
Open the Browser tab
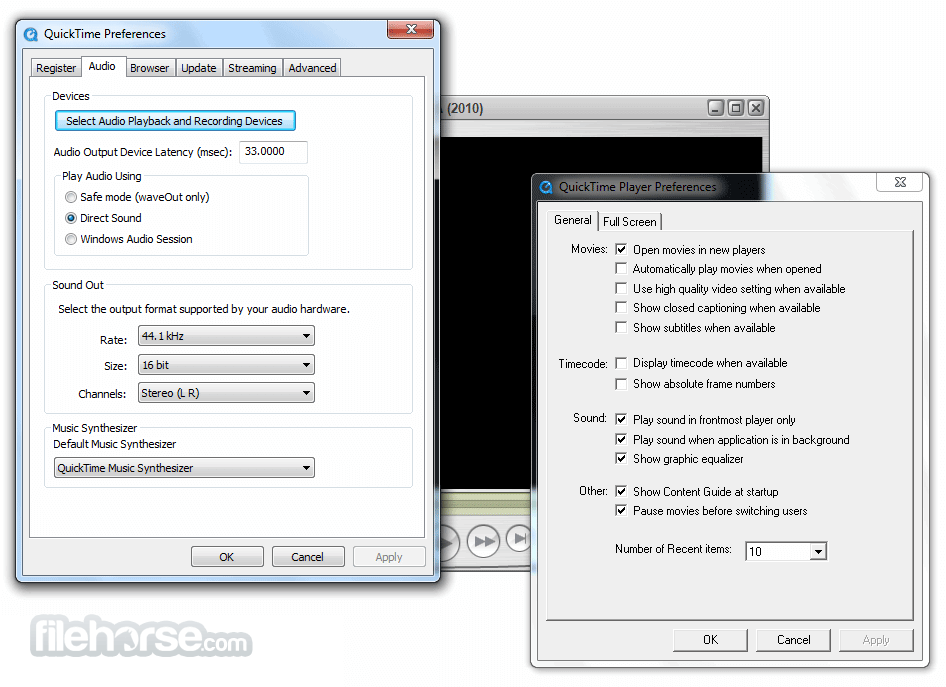[150, 68]
